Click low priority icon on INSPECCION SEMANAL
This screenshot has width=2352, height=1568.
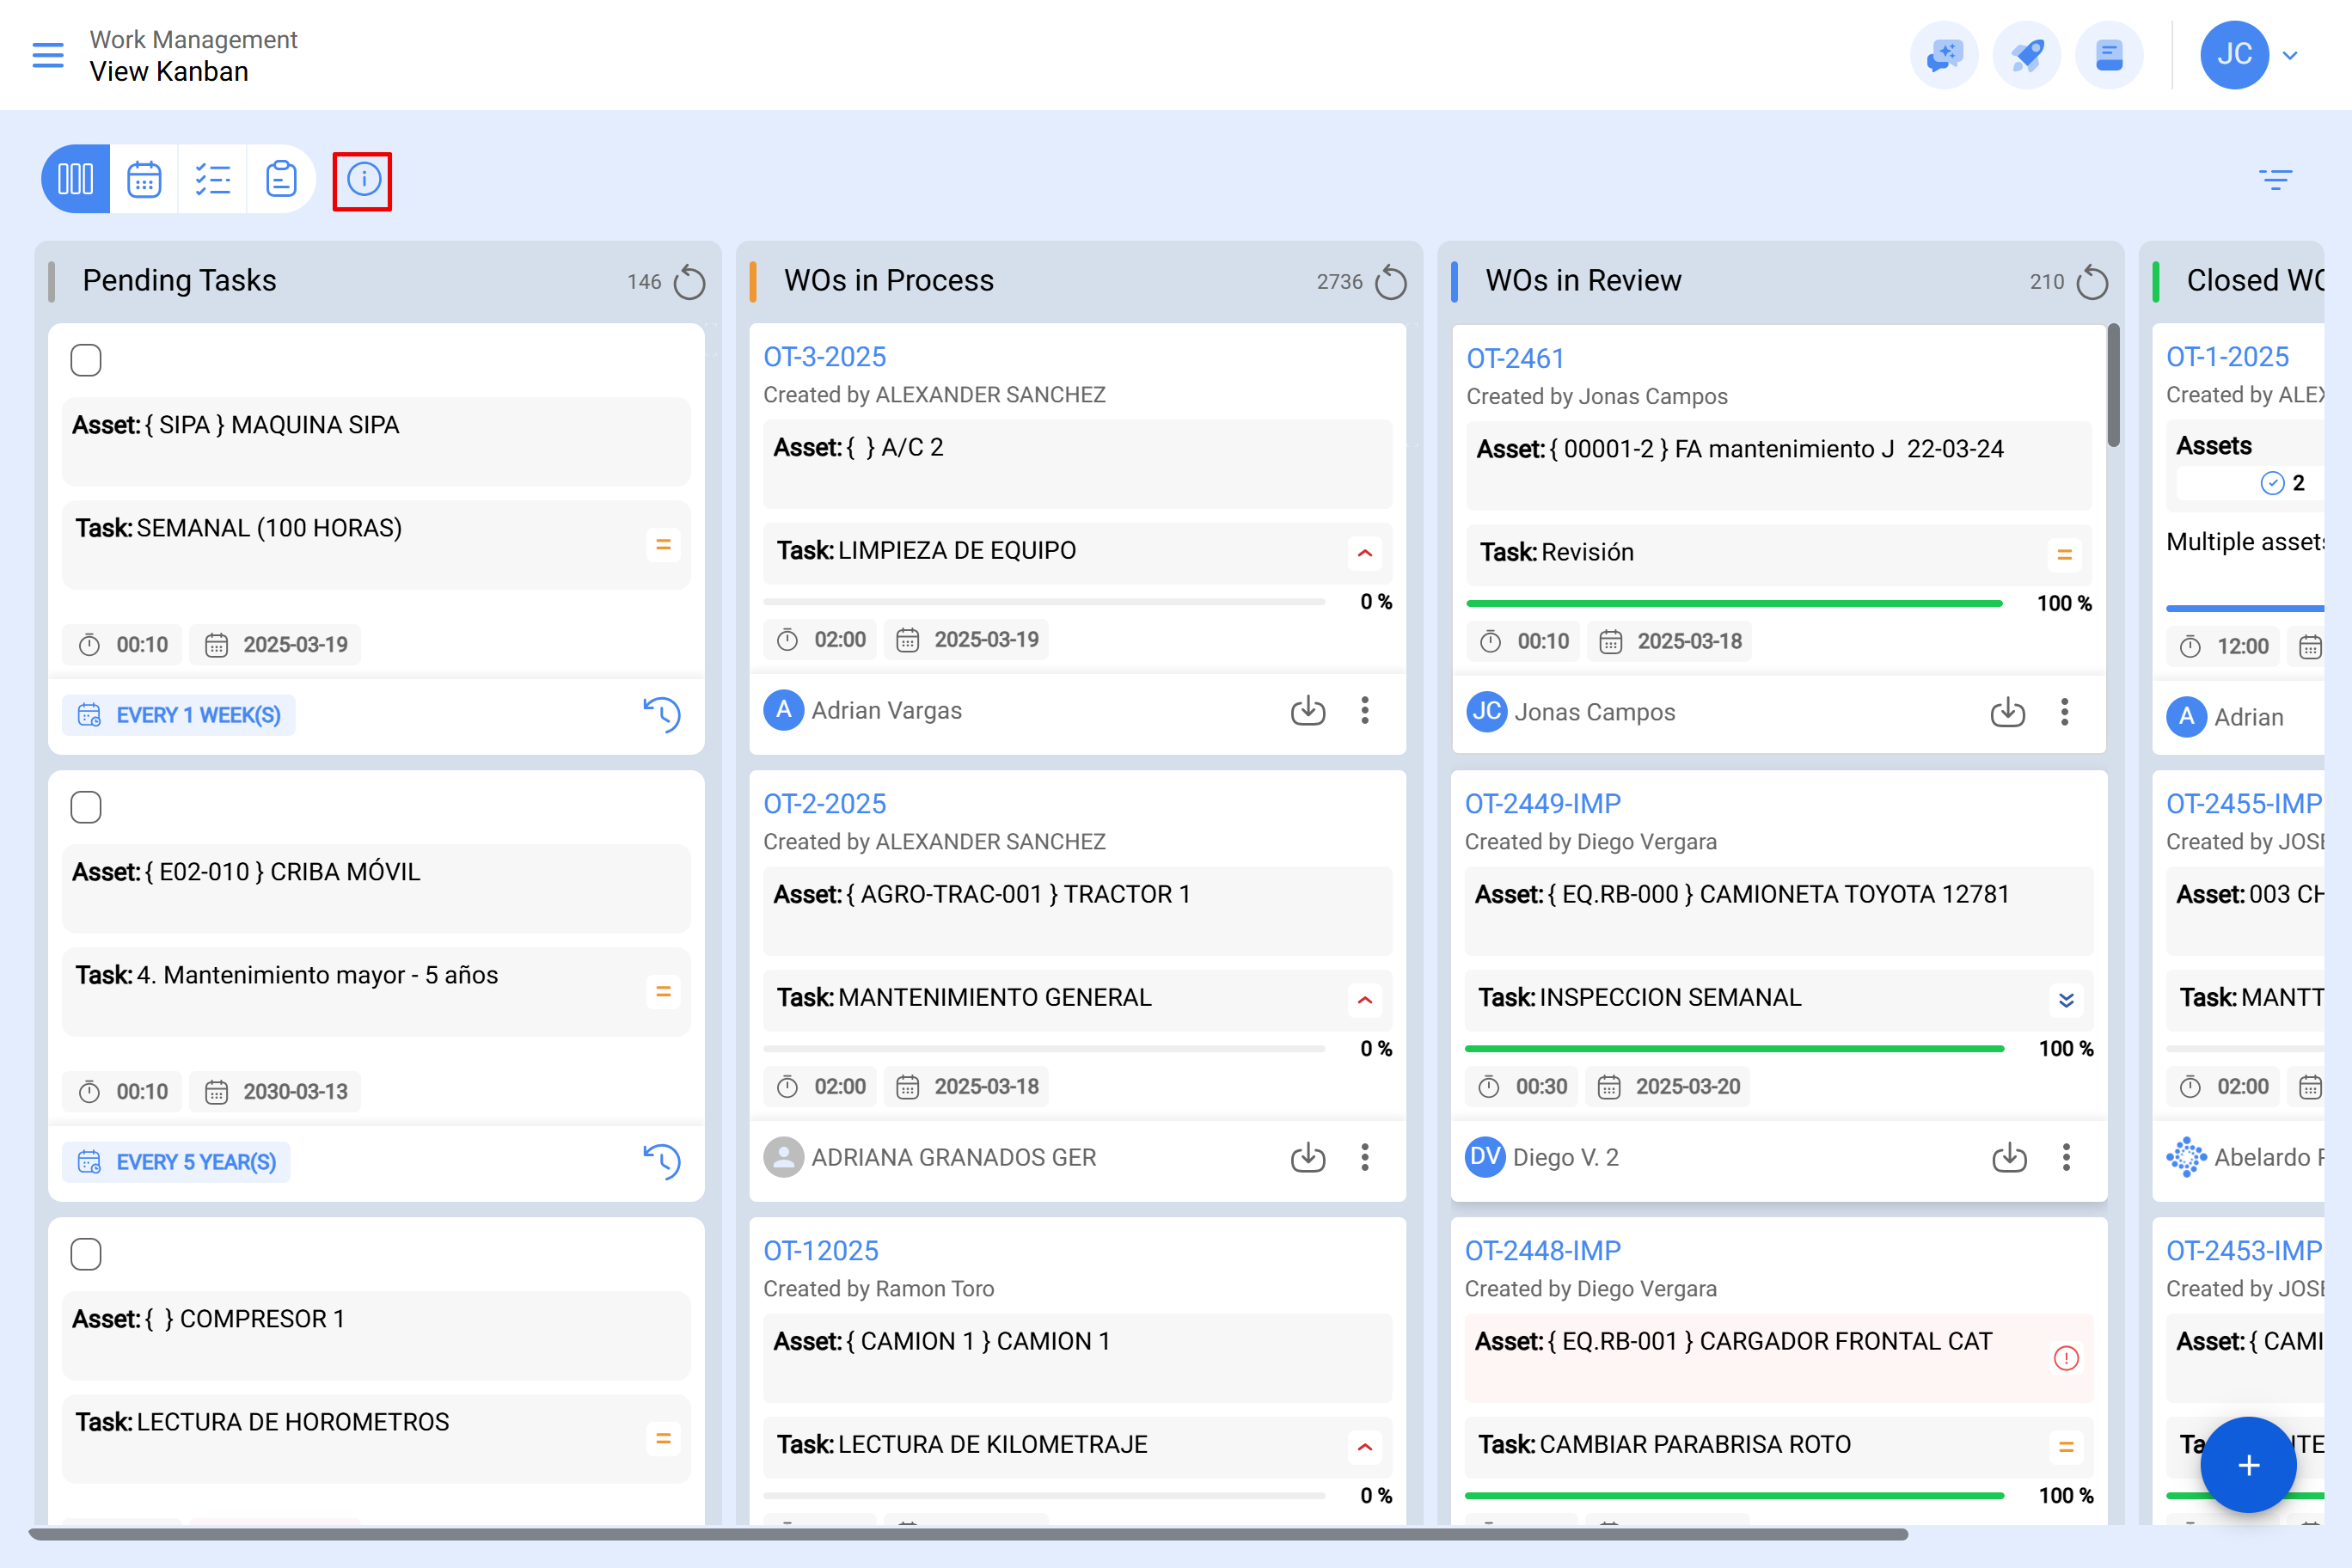tap(2067, 999)
